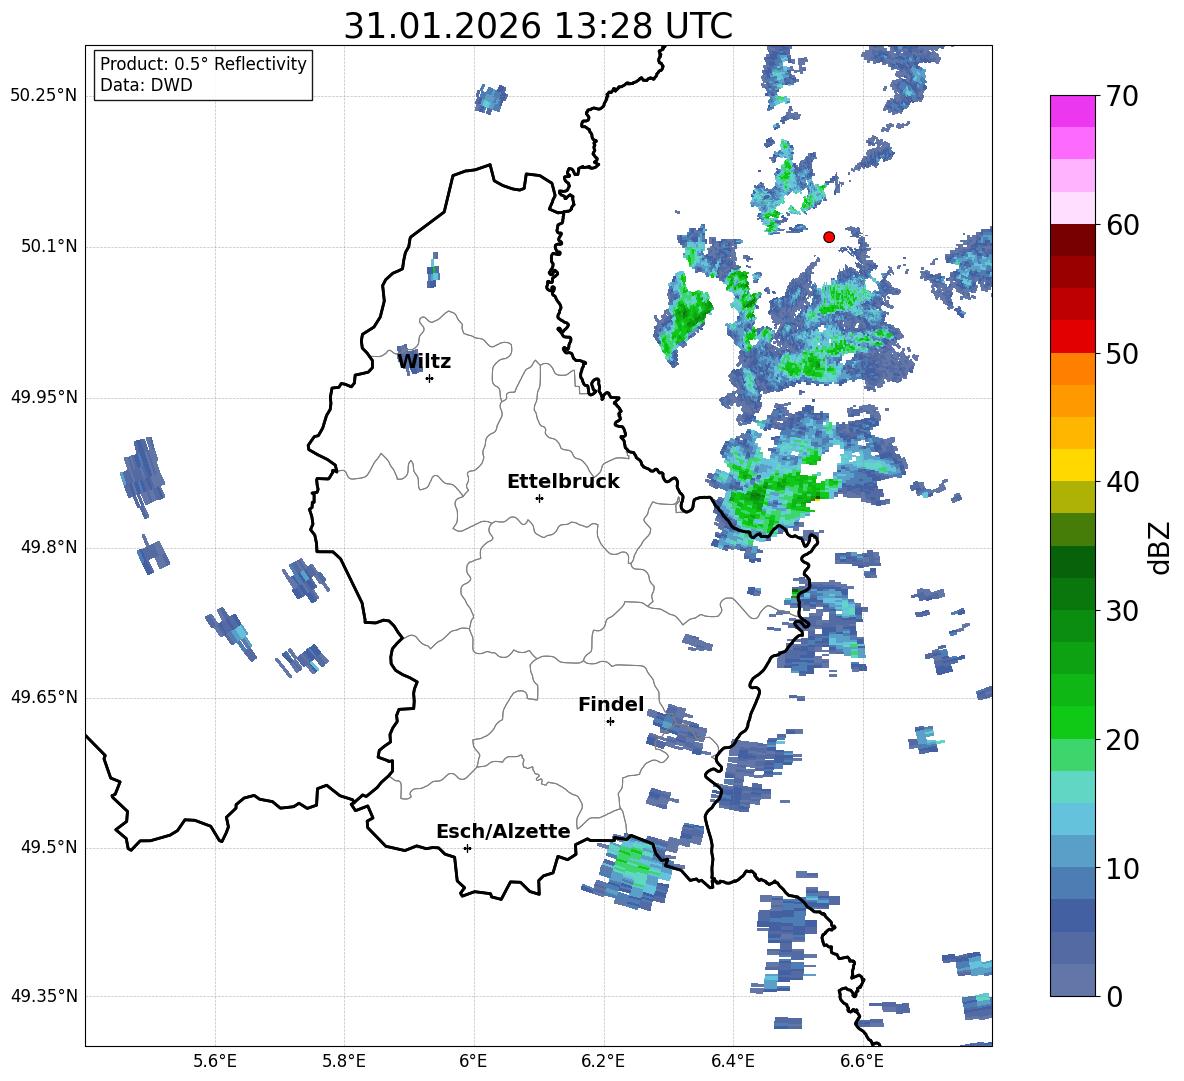Click the 49.5°N latitude label
1184x1081 pixels.
[50, 847]
